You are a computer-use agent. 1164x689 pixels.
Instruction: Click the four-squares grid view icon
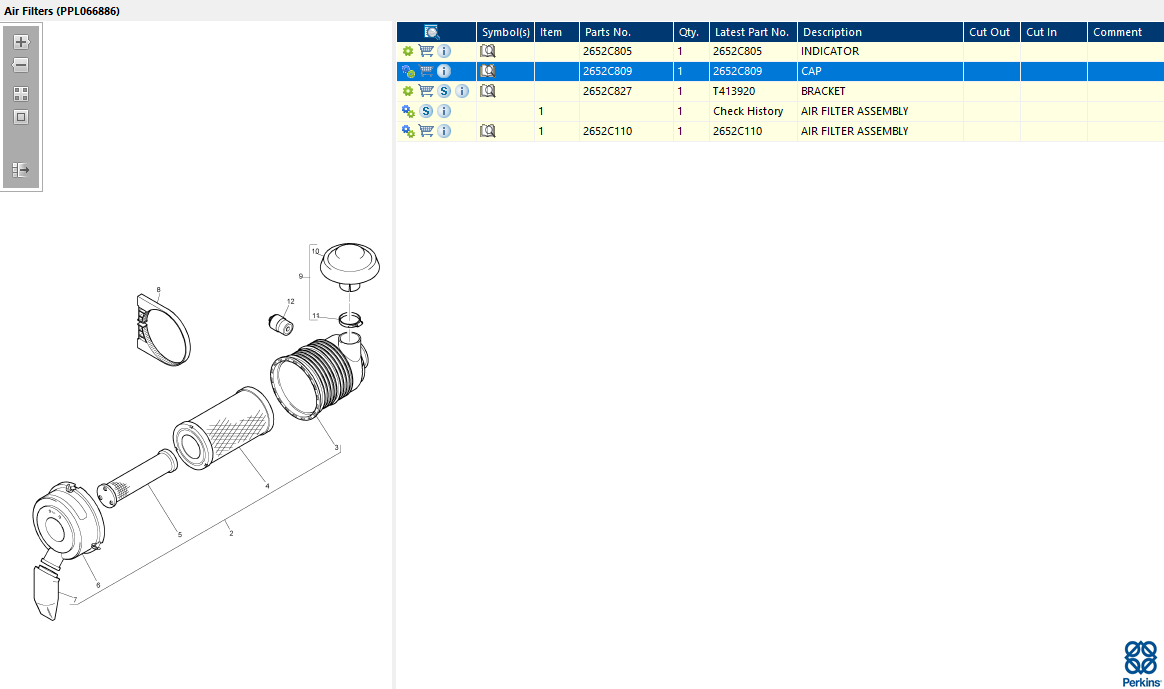pos(20,93)
